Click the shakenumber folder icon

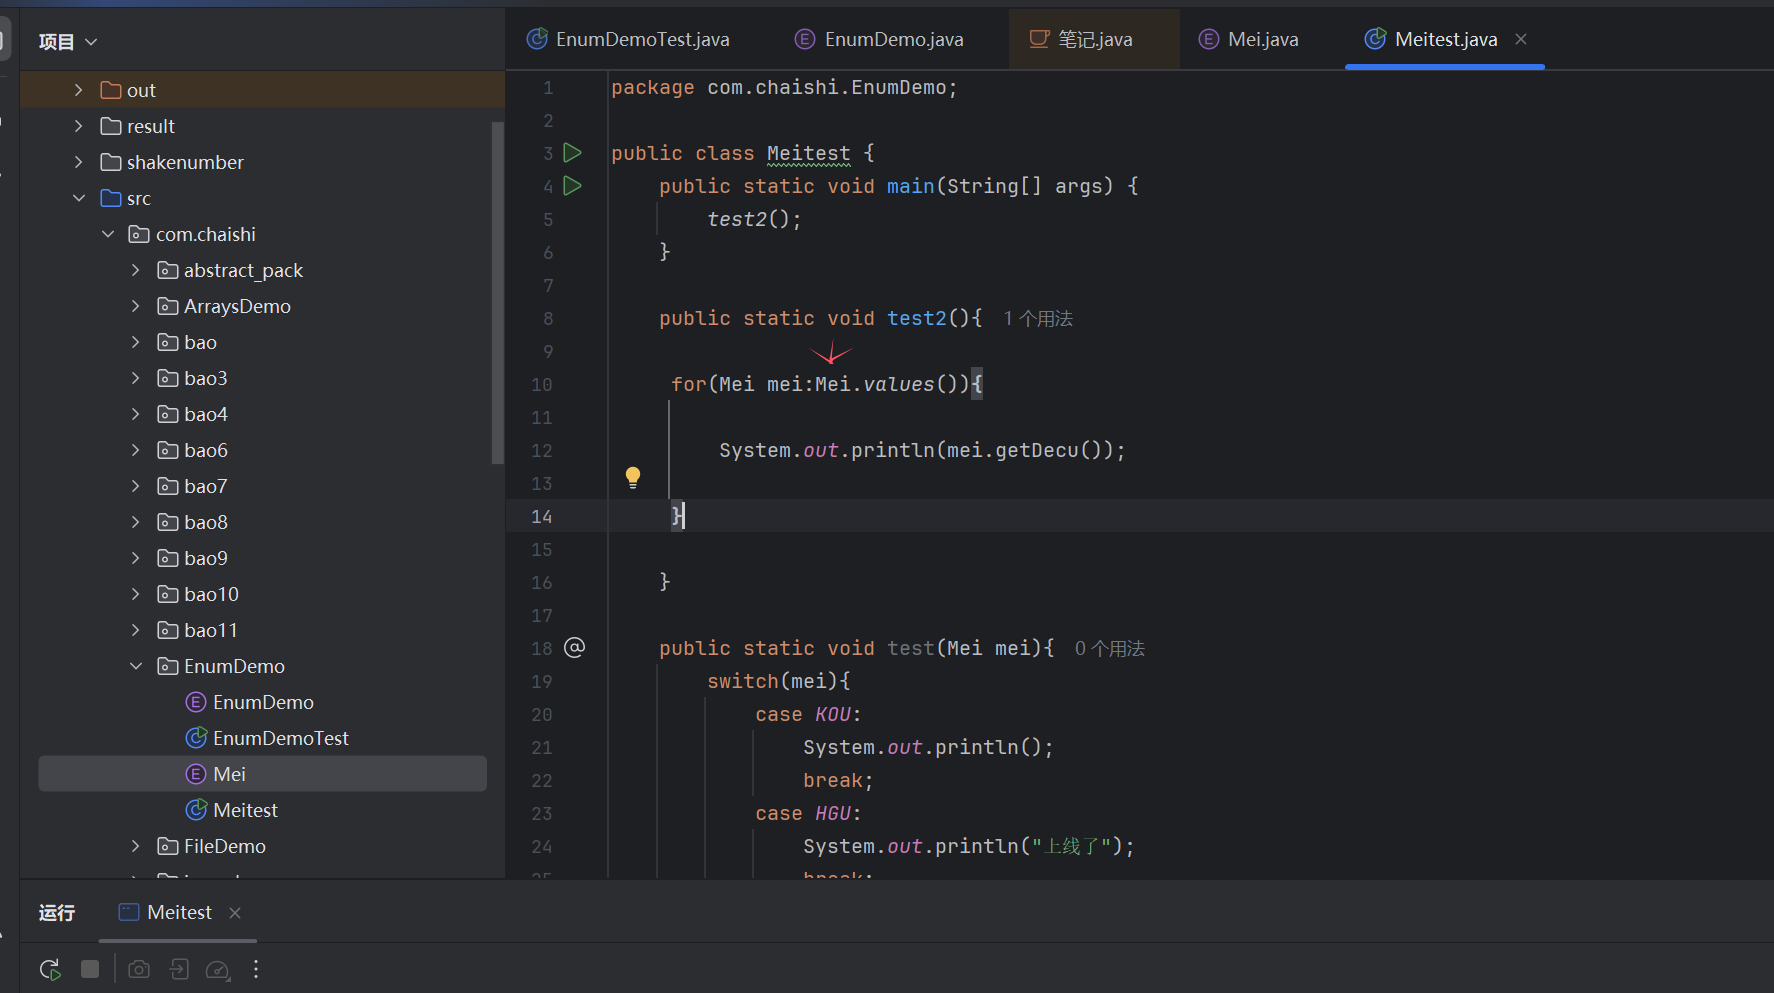pyautogui.click(x=111, y=162)
